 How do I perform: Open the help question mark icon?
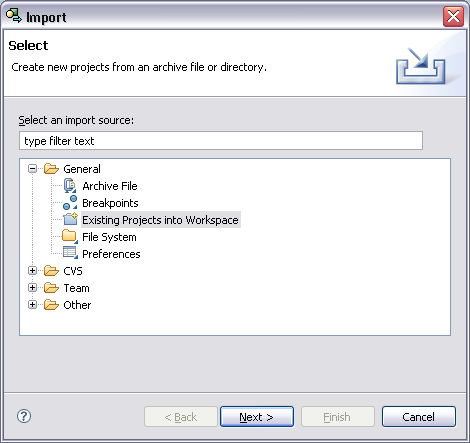click(24, 416)
